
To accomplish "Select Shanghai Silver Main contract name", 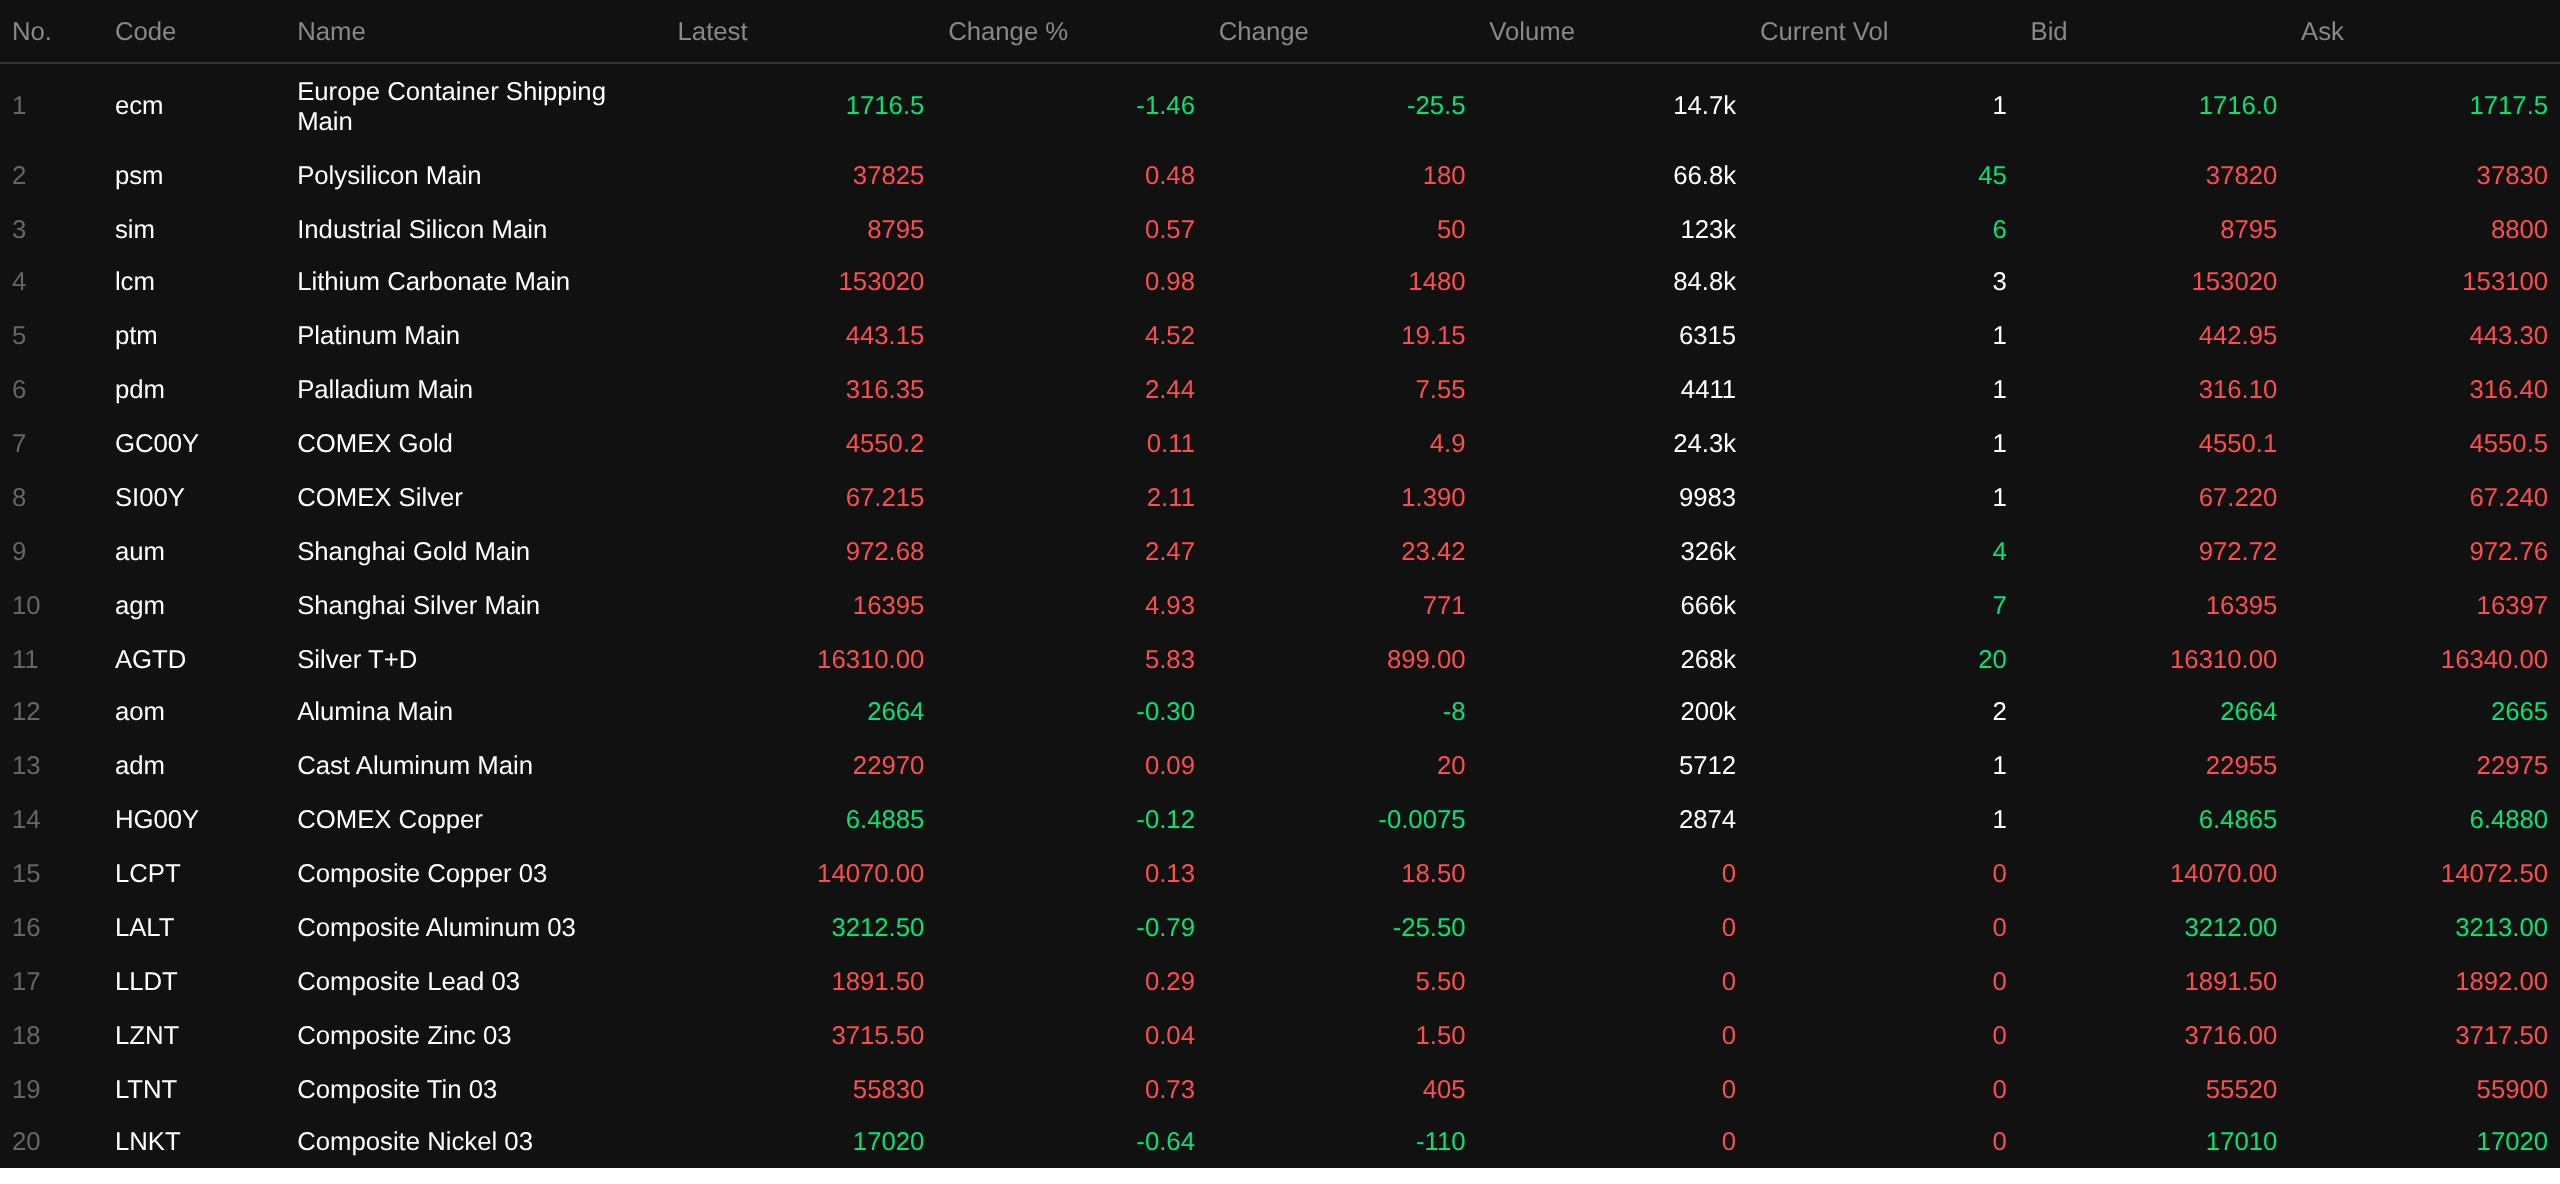I will click(x=418, y=606).
